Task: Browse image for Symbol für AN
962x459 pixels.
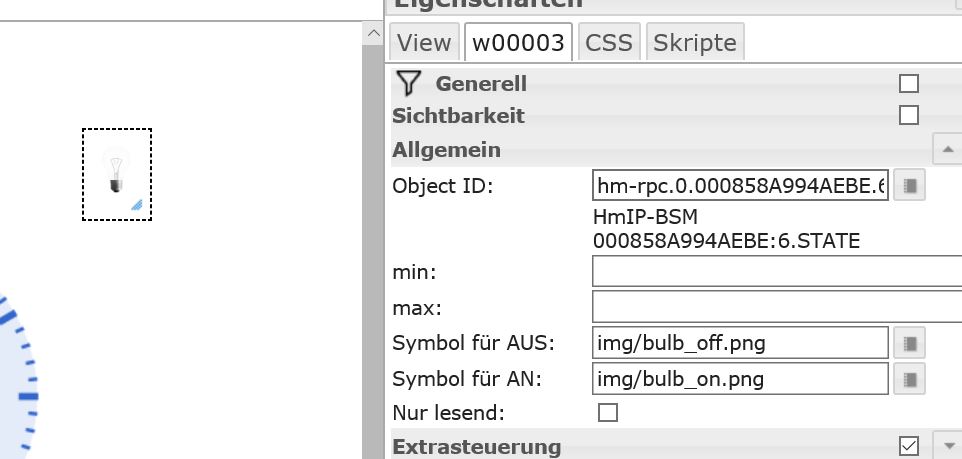Action: click(909, 379)
